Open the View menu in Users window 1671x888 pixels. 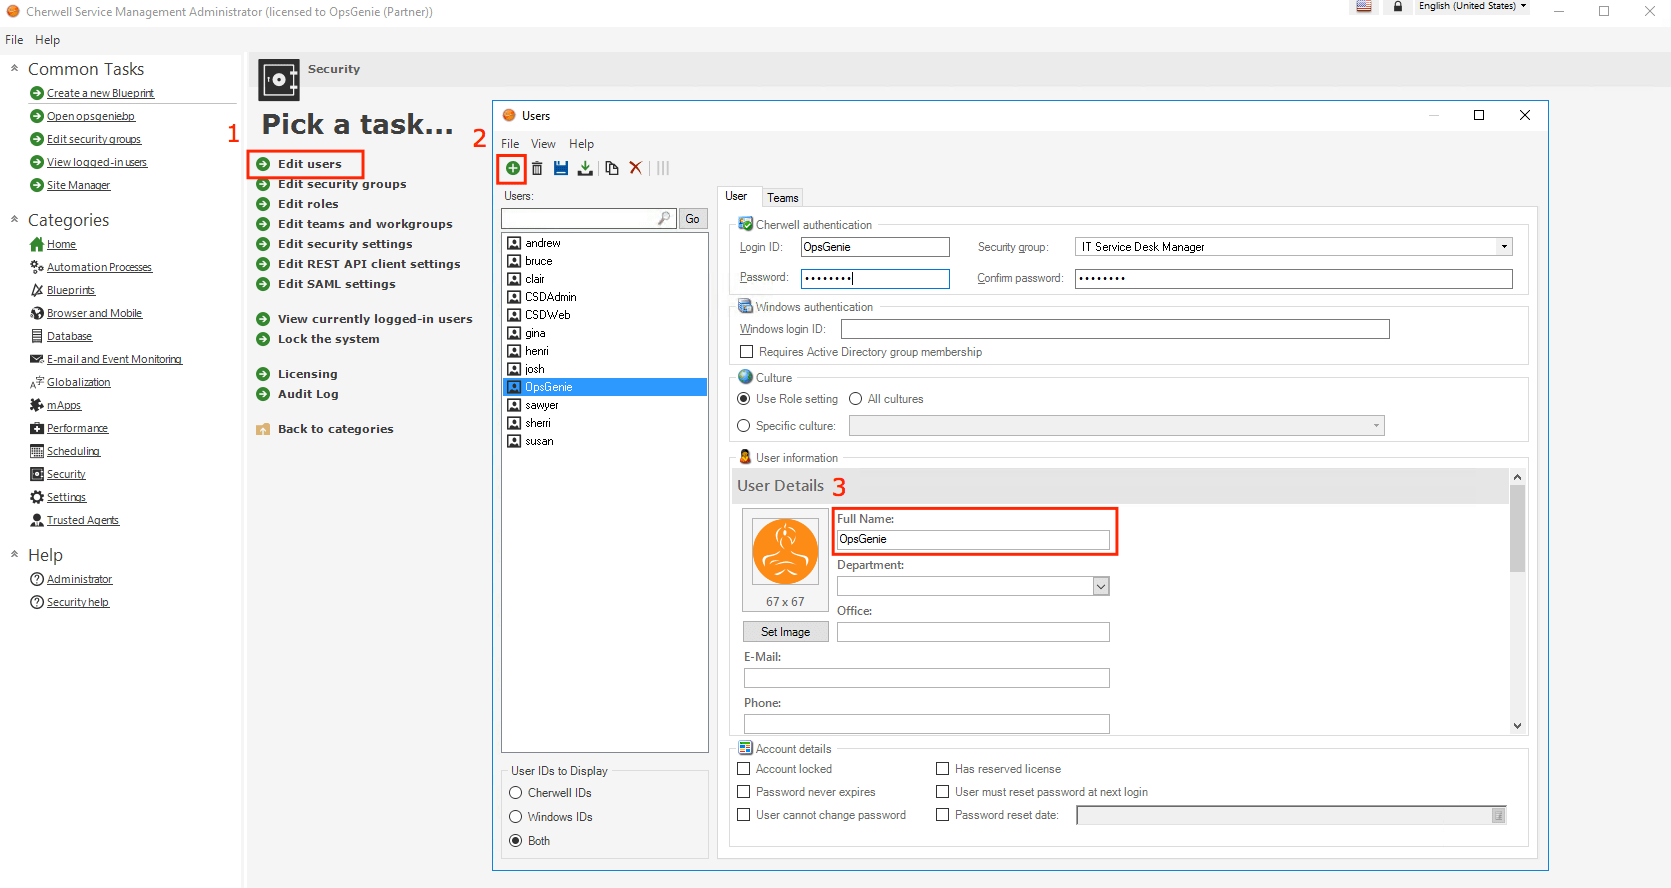click(x=543, y=144)
